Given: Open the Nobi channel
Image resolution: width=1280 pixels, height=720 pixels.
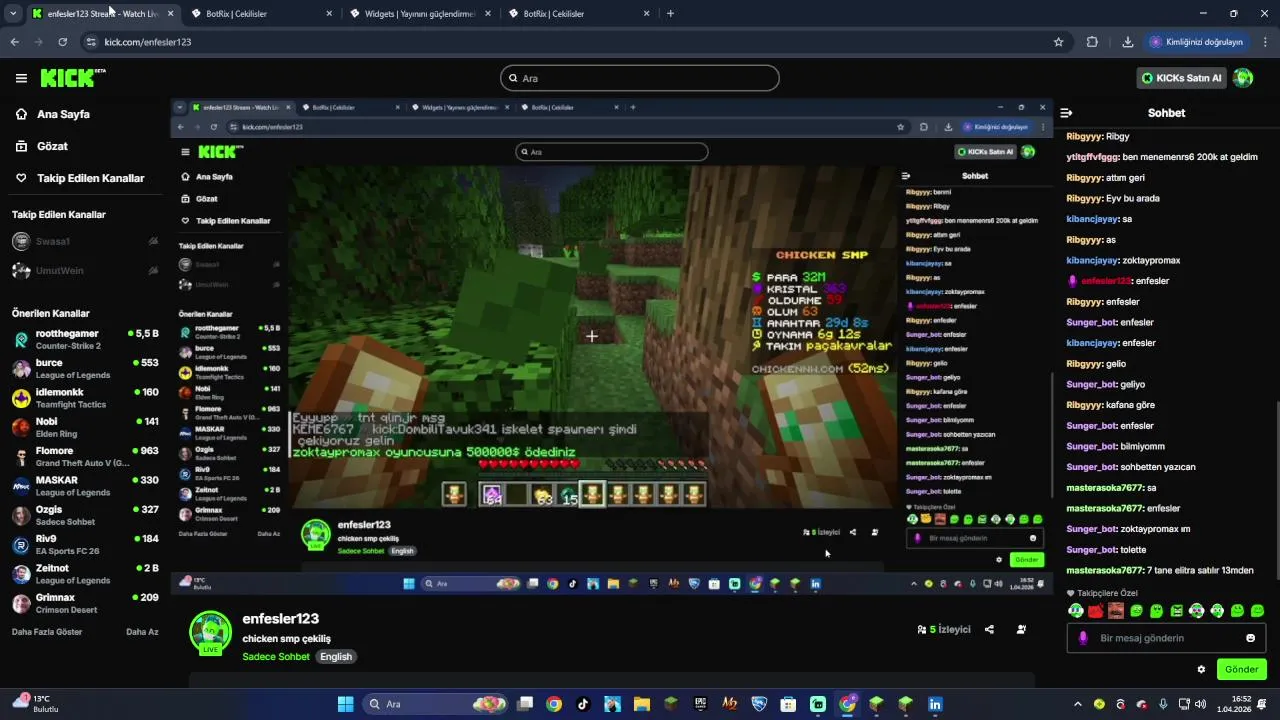Looking at the screenshot, I should point(85,427).
